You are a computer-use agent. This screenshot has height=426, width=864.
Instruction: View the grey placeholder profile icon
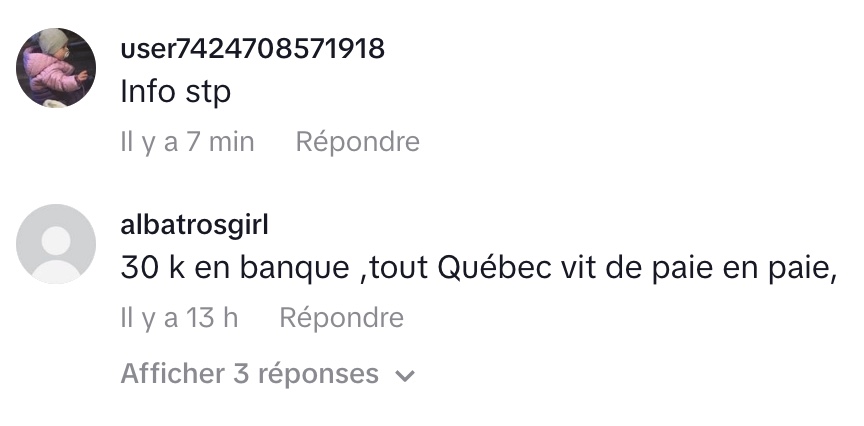tap(56, 244)
